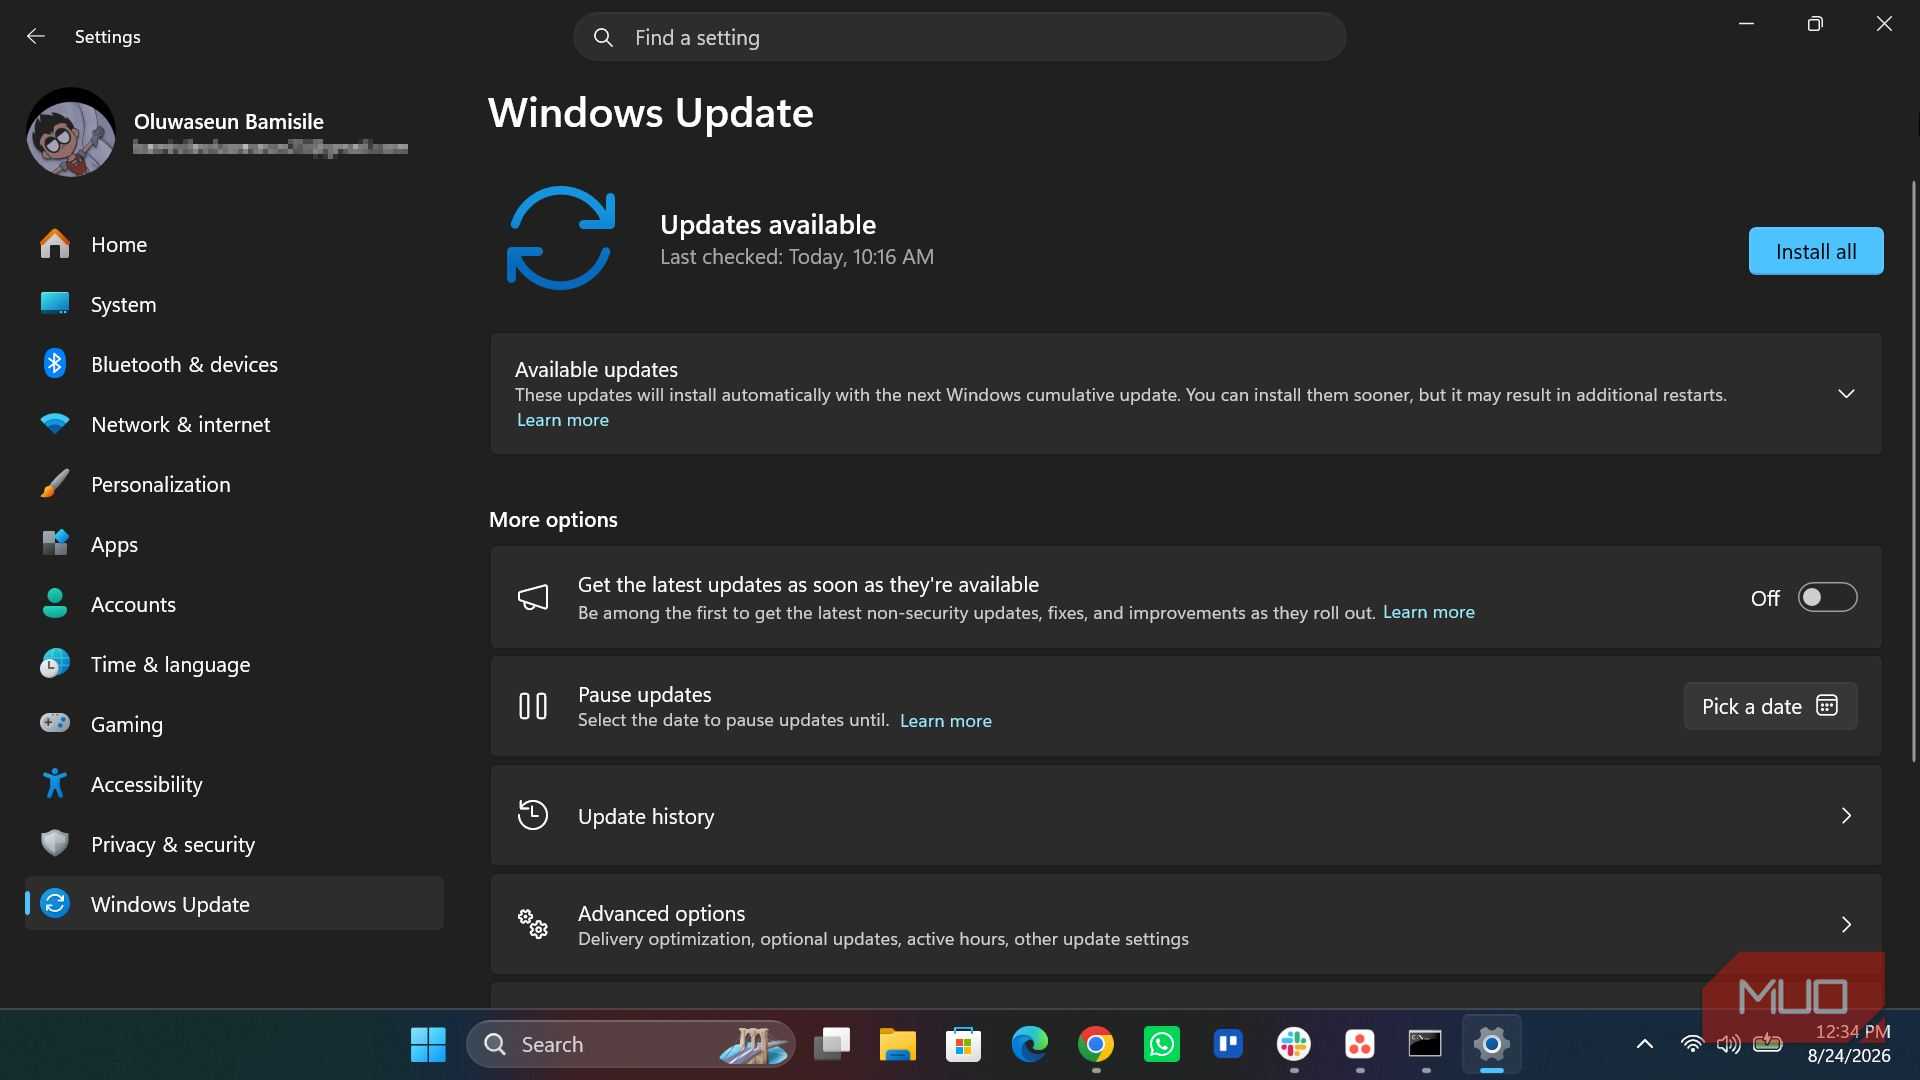The height and width of the screenshot is (1080, 1920).
Task: Open the Update history row label
Action: tap(646, 816)
